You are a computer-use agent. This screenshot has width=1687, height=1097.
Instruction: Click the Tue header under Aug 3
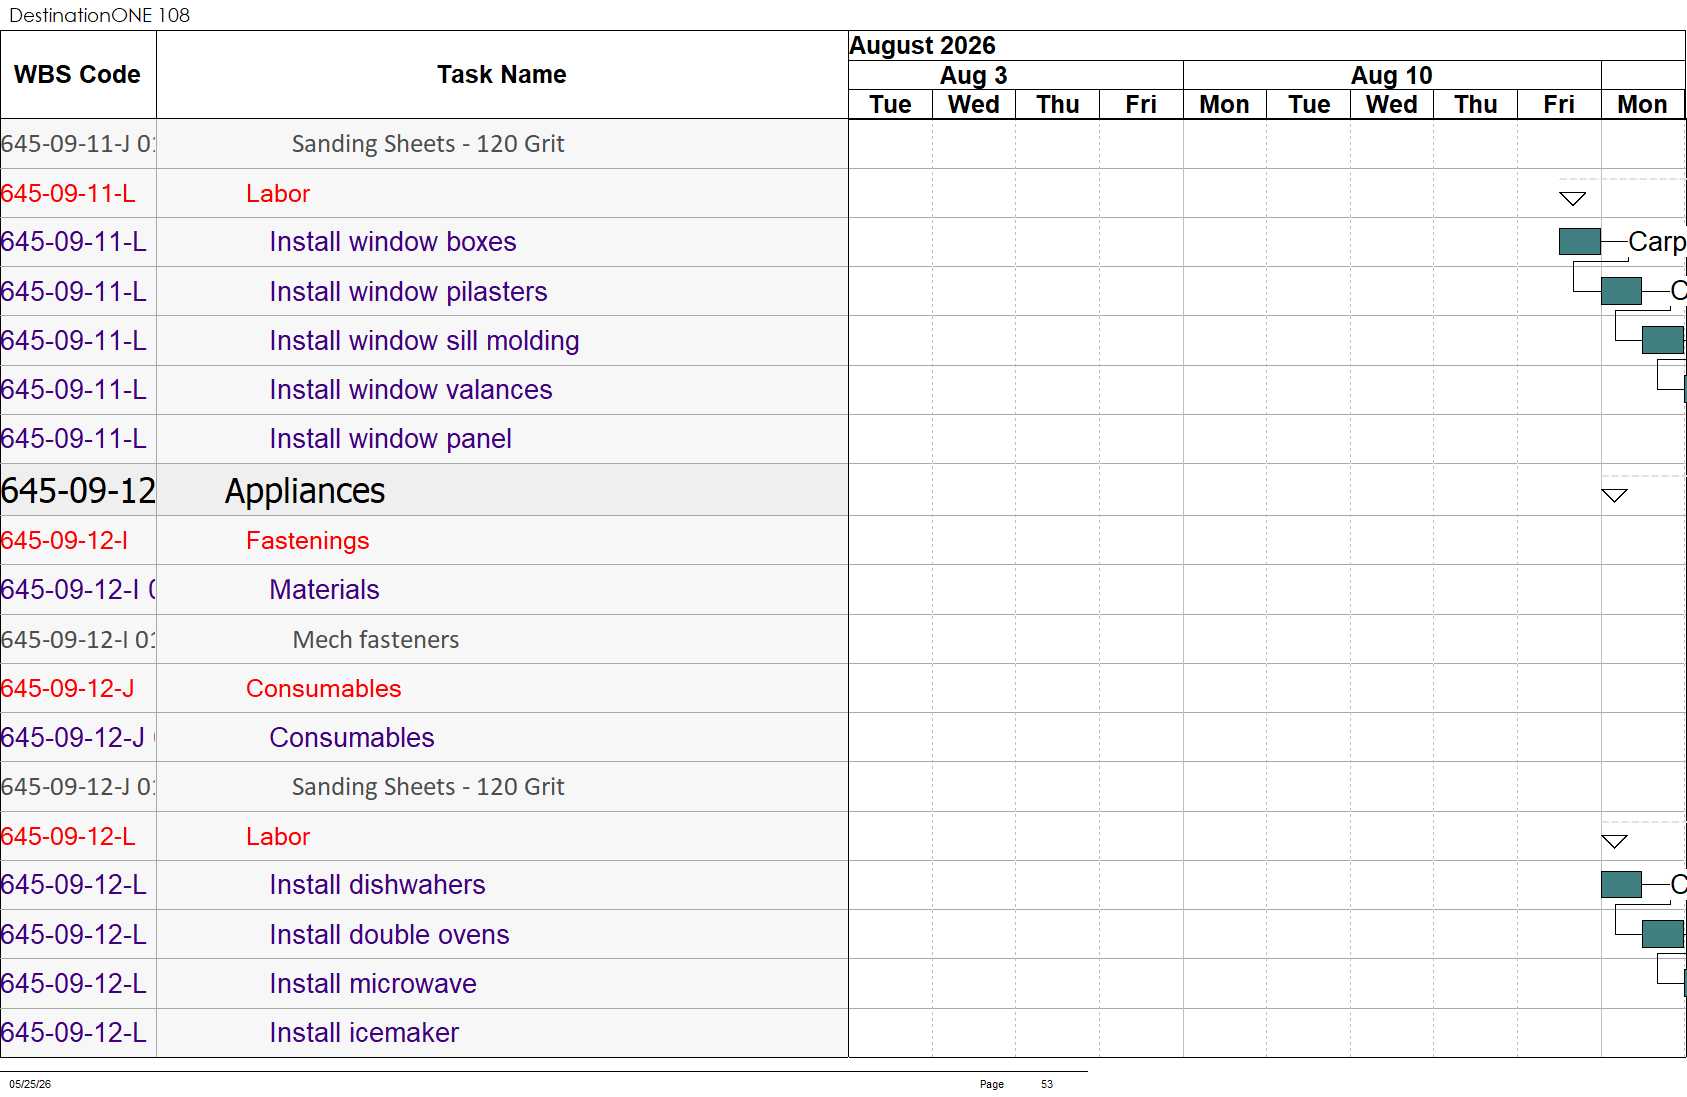point(890,105)
